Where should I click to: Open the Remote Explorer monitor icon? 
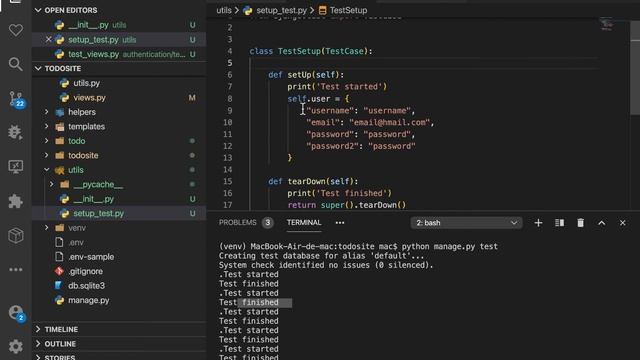[16, 167]
